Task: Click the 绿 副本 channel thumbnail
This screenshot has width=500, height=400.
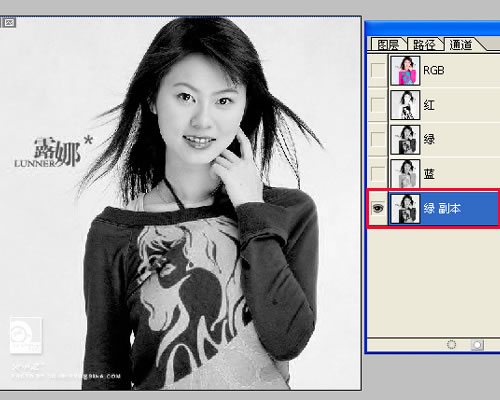Action: pos(405,209)
